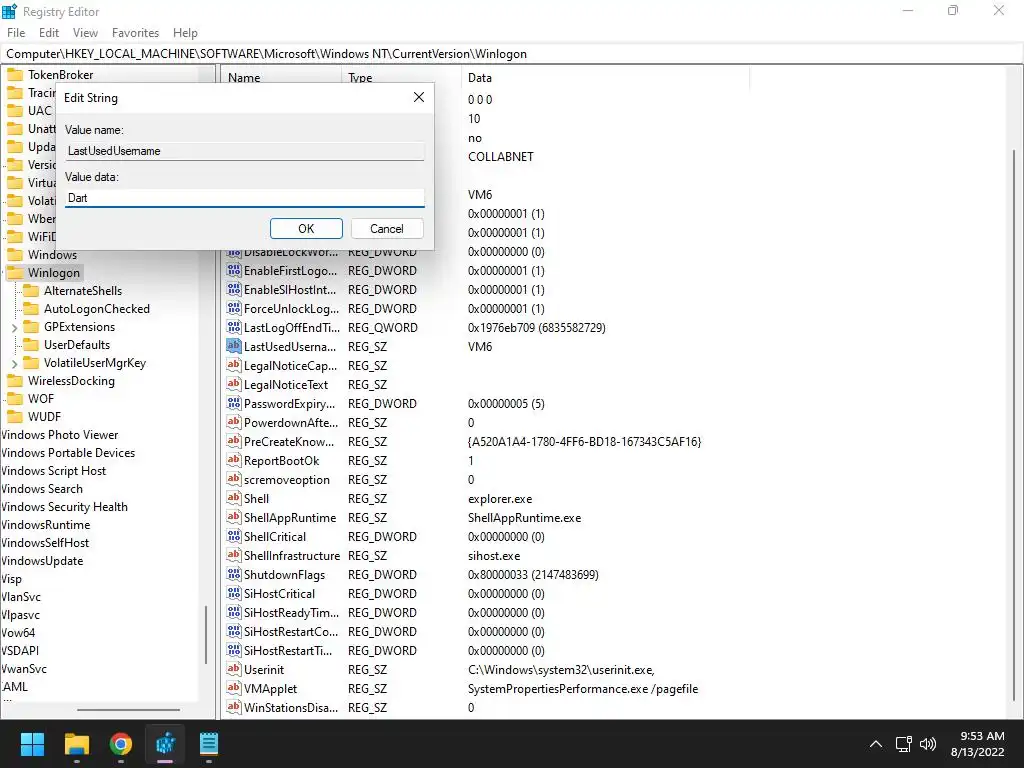The height and width of the screenshot is (768, 1024).
Task: Click the EnableSIHostInt... DWORD value icon
Action: (234, 289)
